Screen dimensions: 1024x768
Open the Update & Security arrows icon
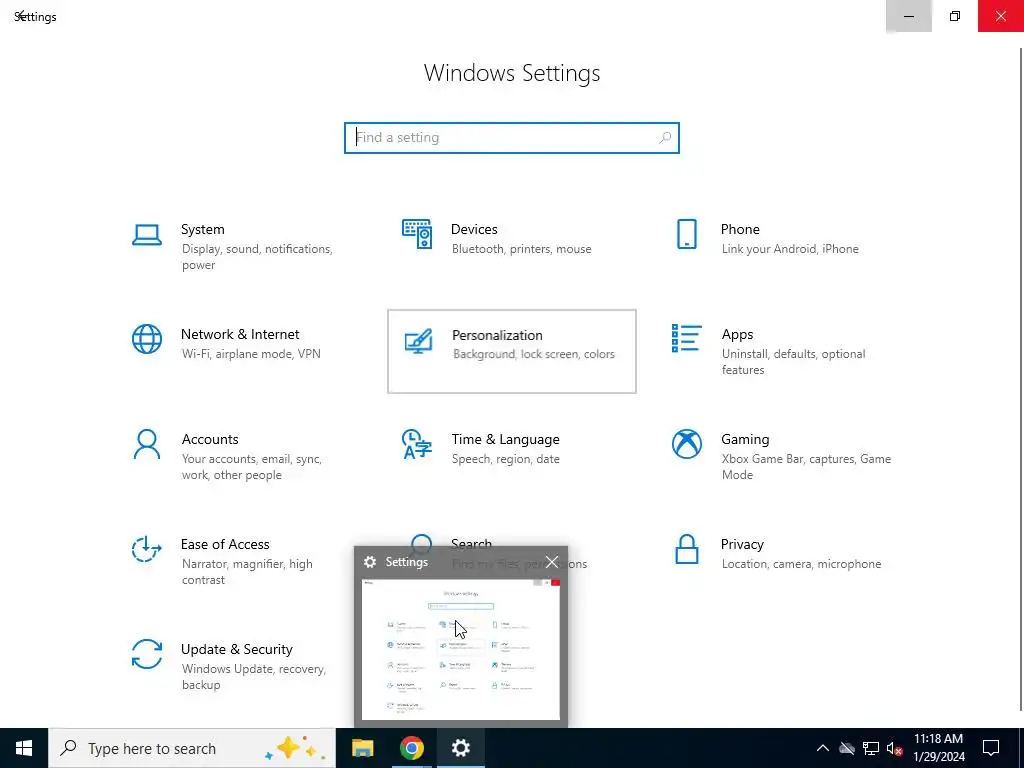[x=146, y=654]
